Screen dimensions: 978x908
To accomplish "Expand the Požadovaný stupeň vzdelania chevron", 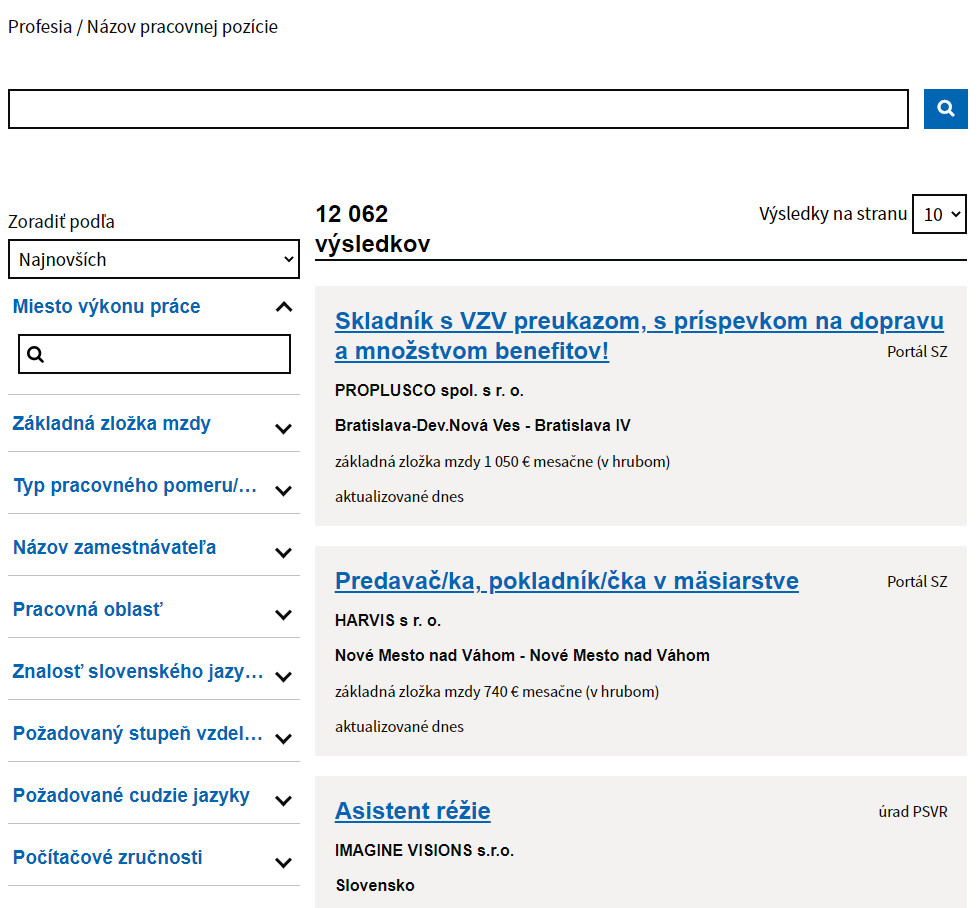I will pos(284,738).
